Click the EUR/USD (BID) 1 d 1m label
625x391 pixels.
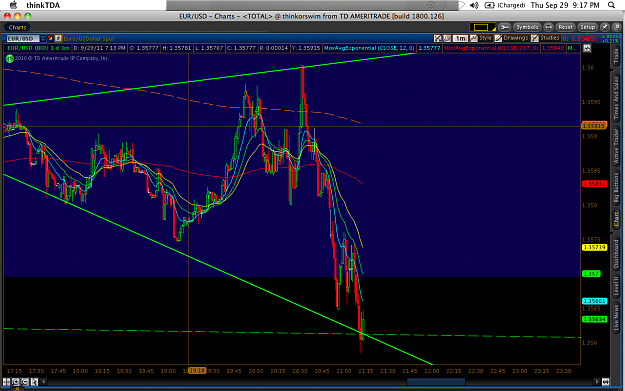(x=38, y=48)
